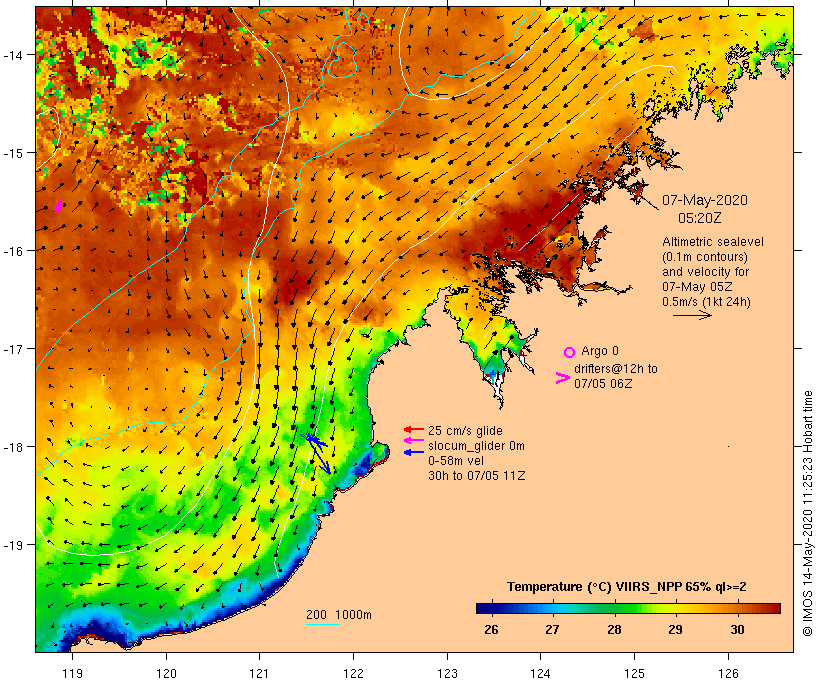Click the IMOS copyright timestamp text
This screenshot has height=680, width=820.
(808, 513)
